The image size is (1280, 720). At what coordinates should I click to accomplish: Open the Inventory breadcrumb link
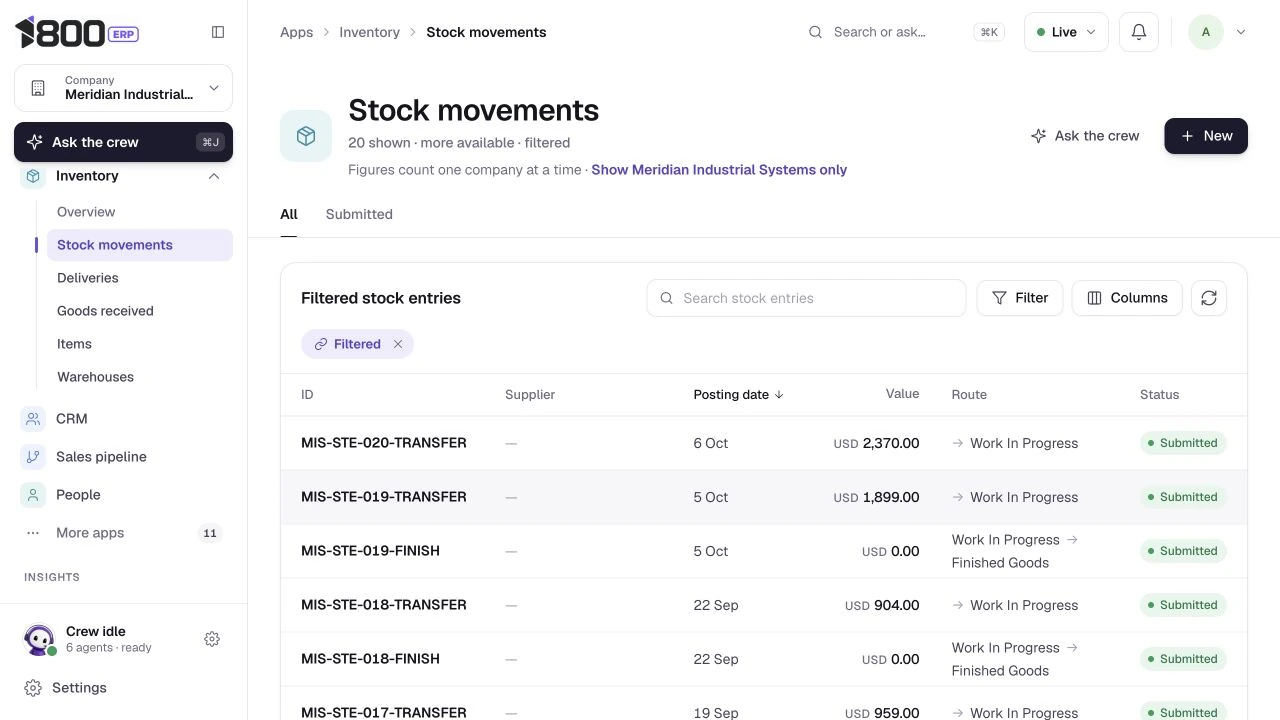369,32
